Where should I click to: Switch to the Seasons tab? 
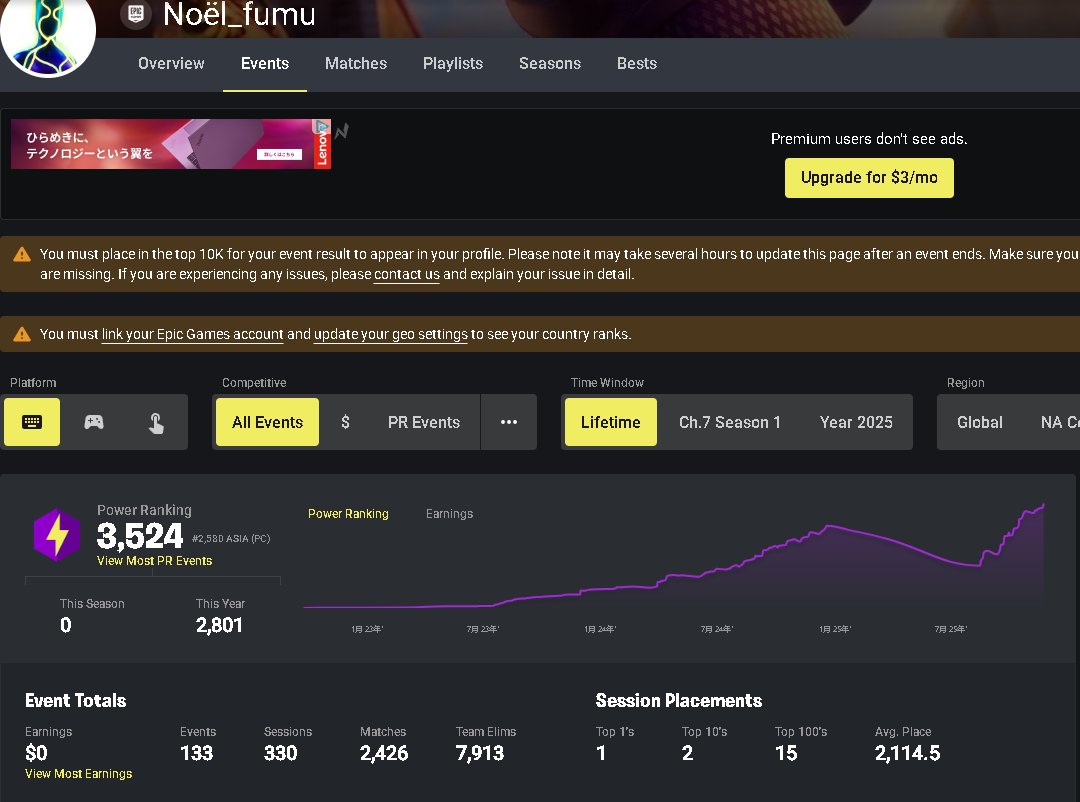550,63
